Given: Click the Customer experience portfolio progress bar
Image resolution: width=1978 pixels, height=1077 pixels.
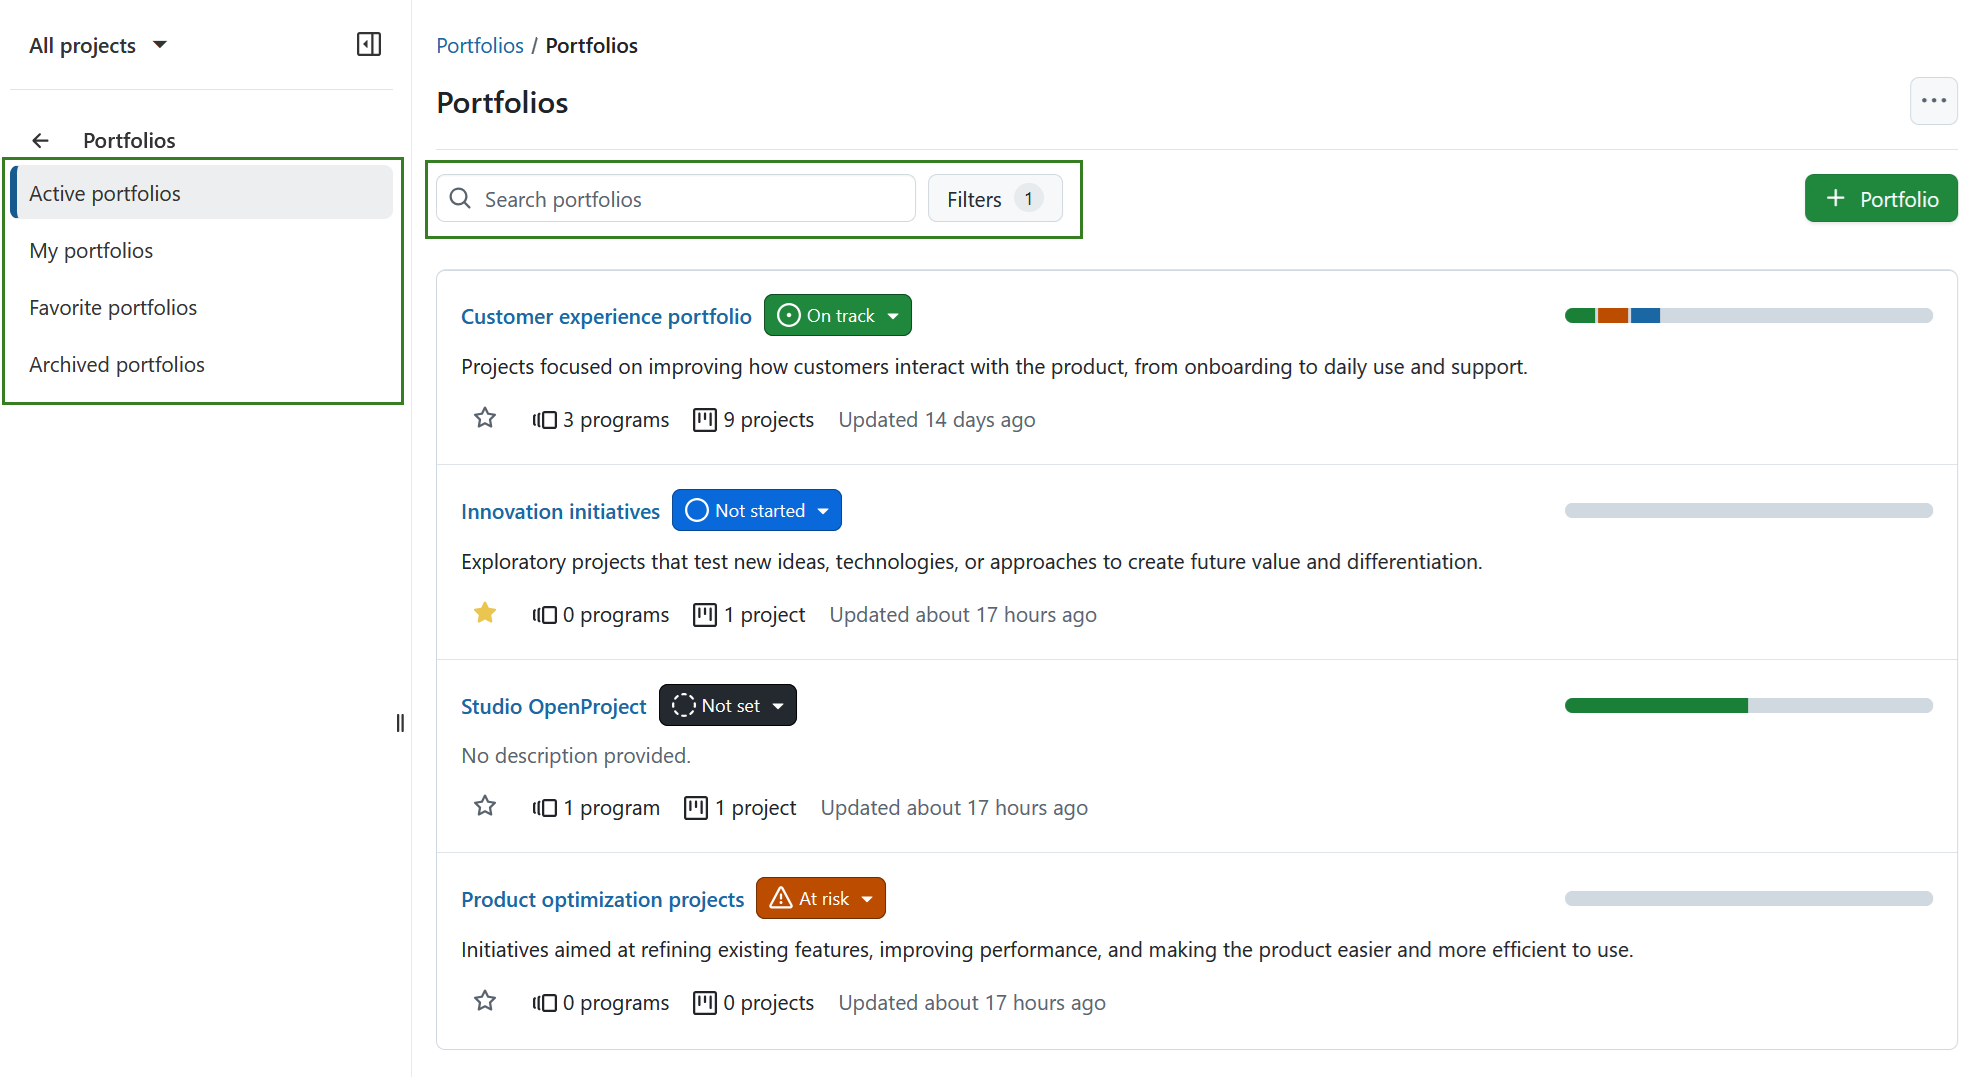Looking at the screenshot, I should point(1748,315).
